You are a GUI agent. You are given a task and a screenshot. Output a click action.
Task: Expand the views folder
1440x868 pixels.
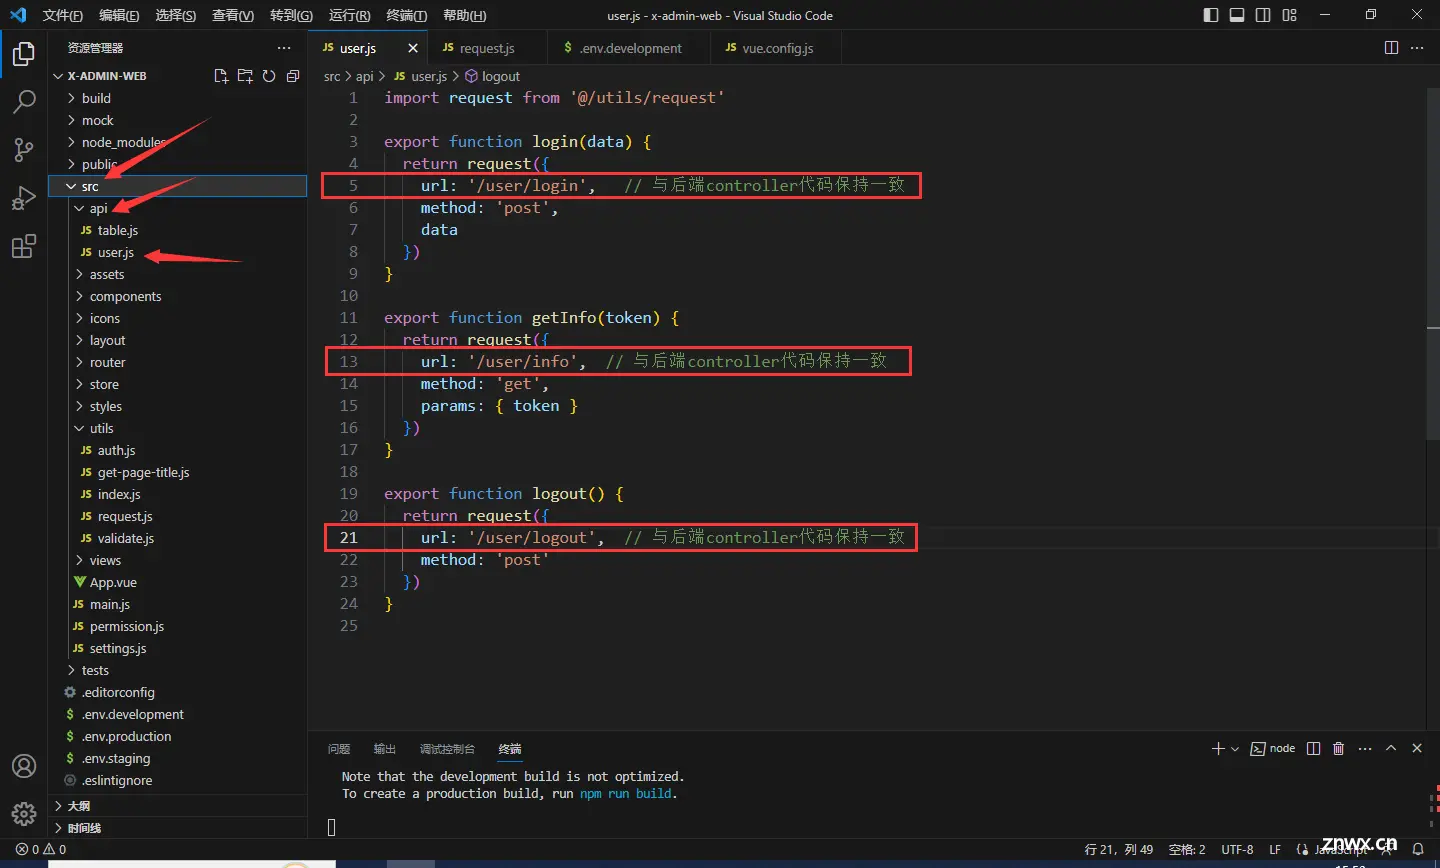pos(105,560)
